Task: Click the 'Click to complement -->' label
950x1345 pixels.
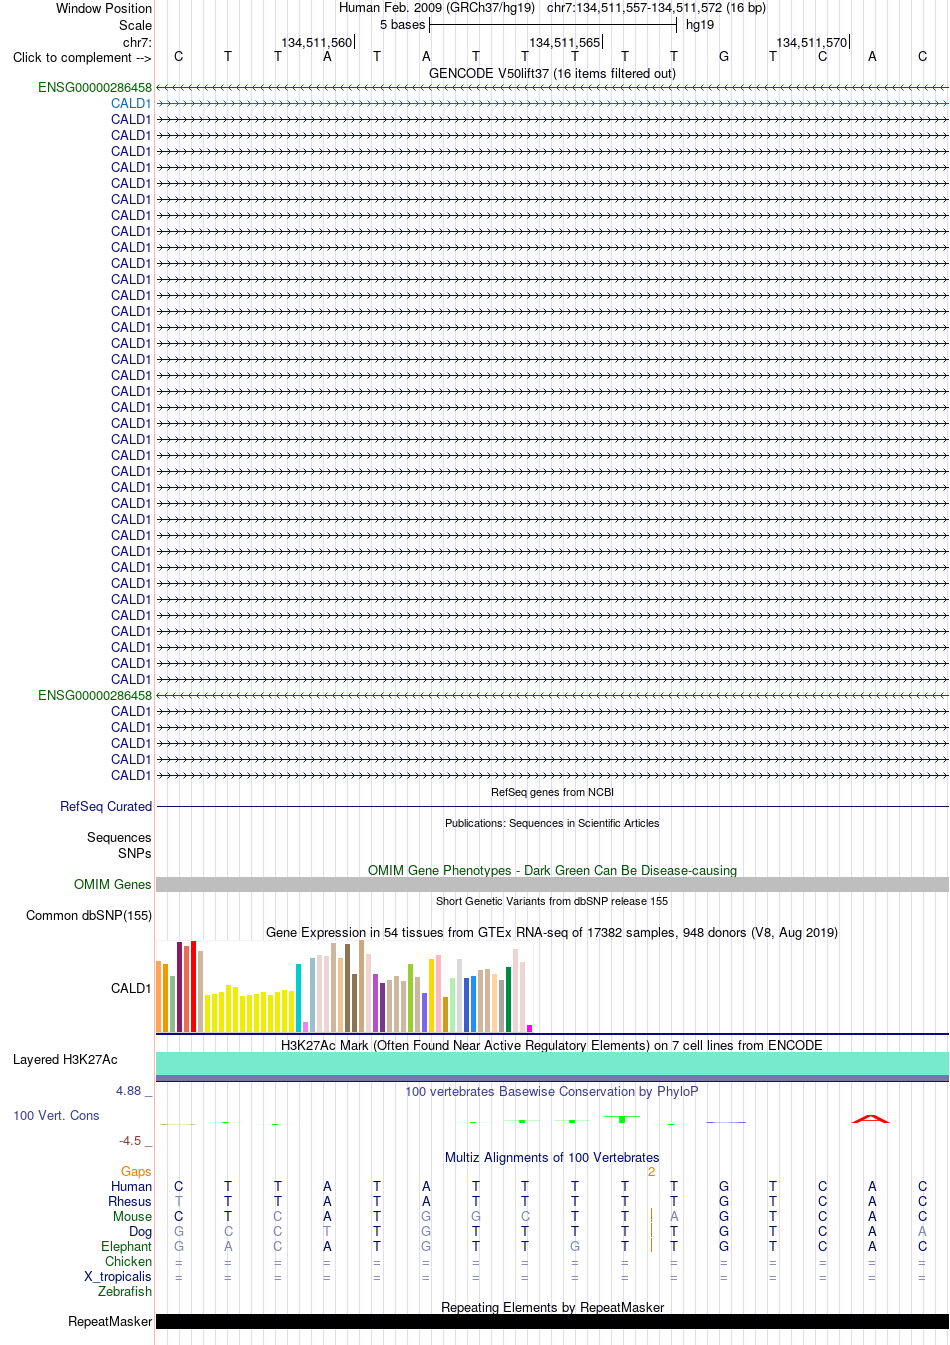Action: click(x=82, y=57)
